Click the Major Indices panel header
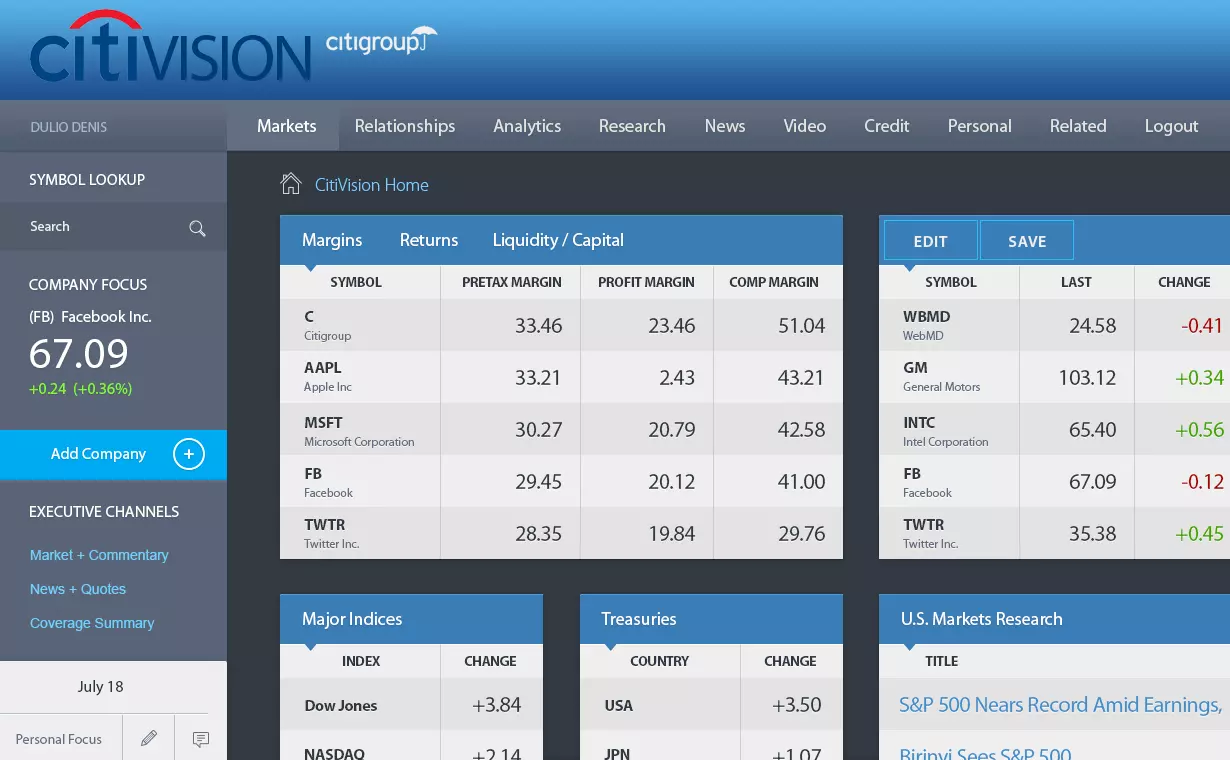The height and width of the screenshot is (760, 1230). pos(411,619)
